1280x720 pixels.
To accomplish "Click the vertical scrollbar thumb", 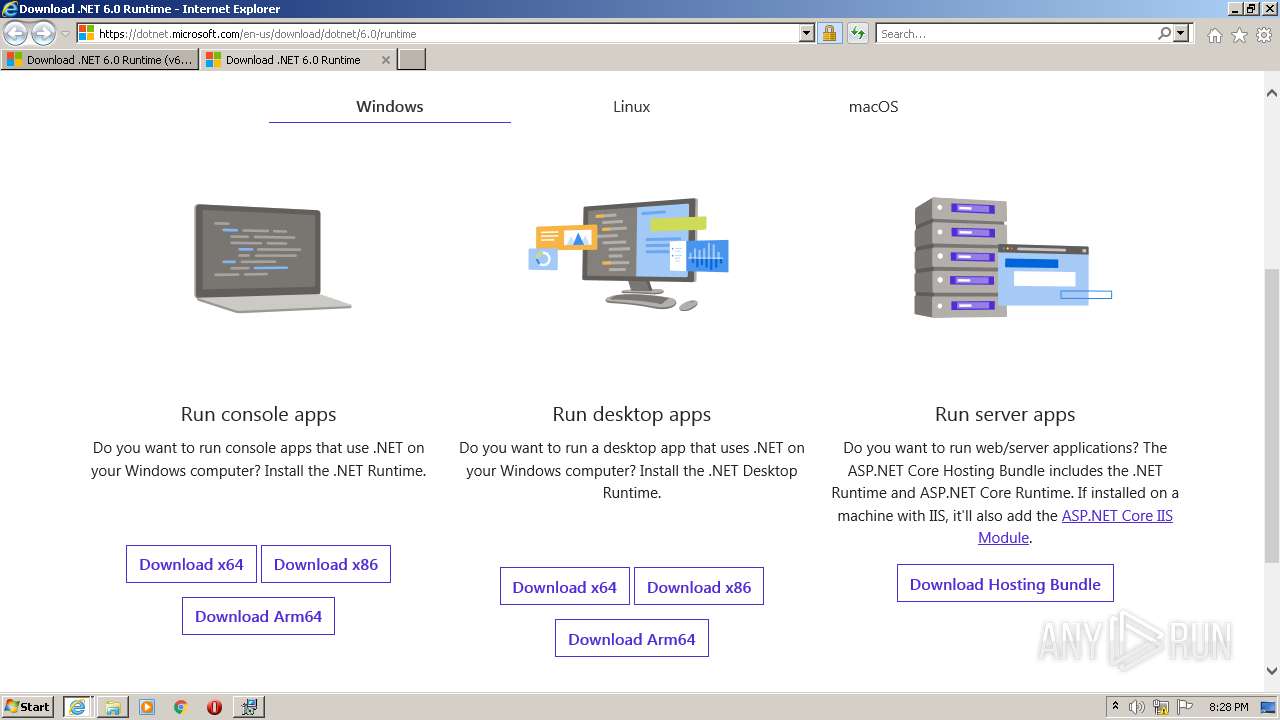I will coord(1272,416).
